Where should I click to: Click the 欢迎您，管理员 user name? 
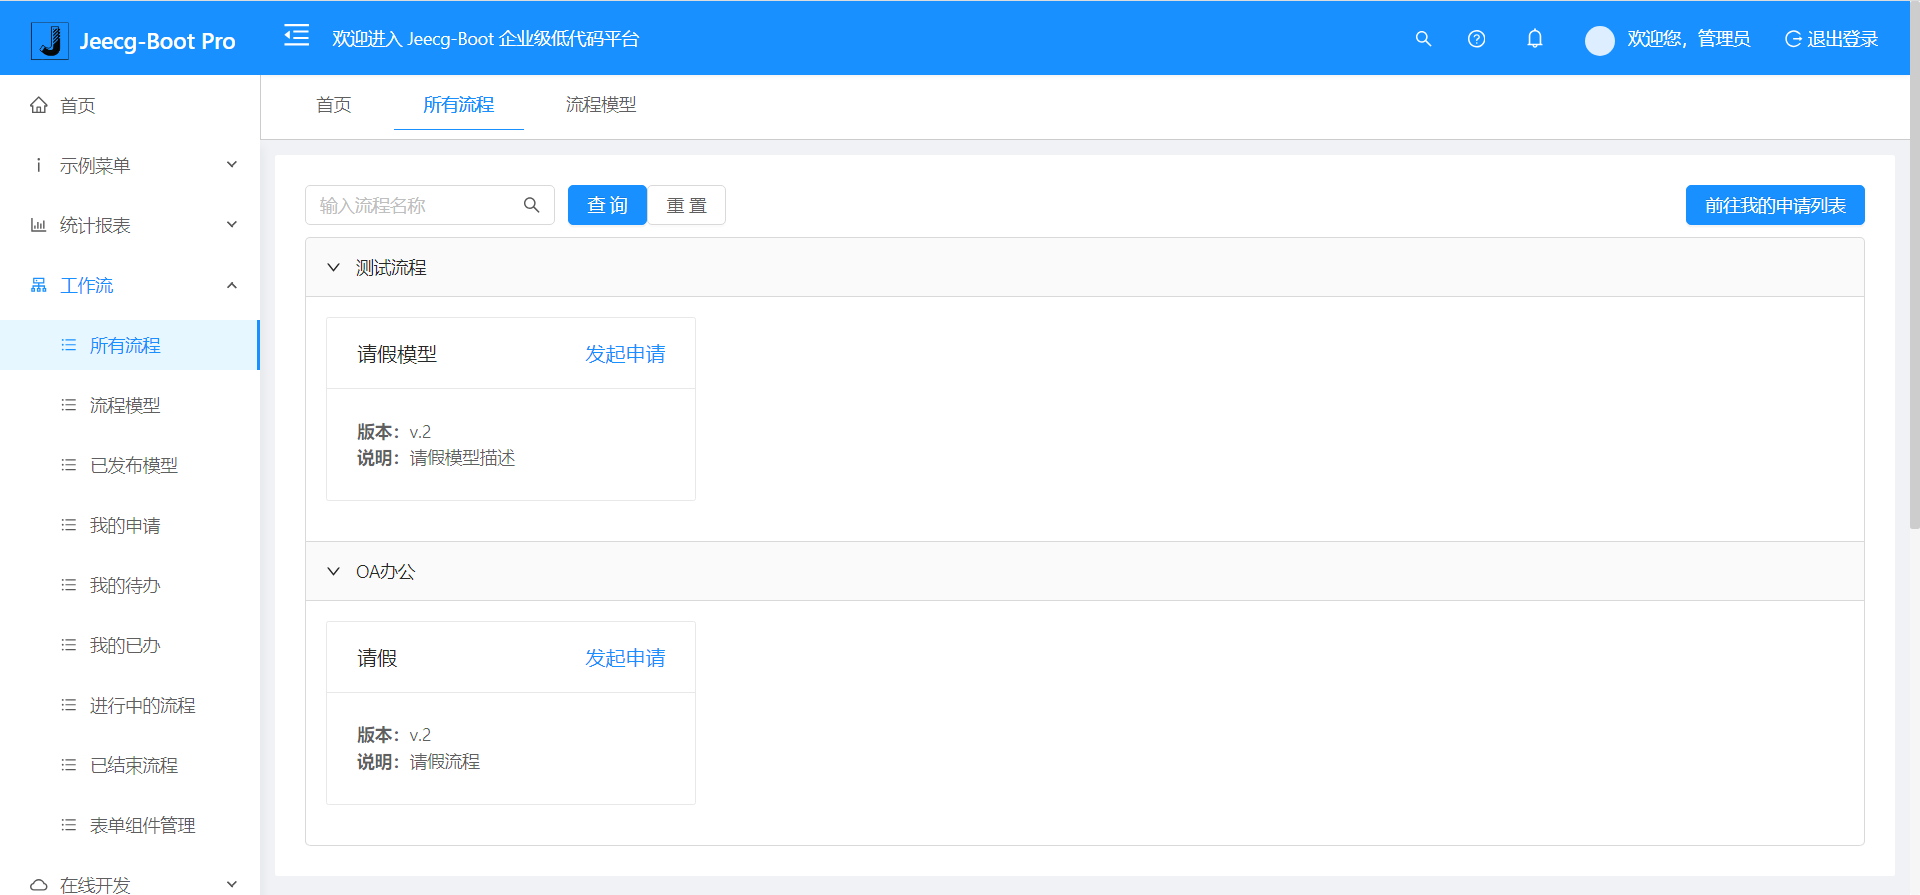1689,39
